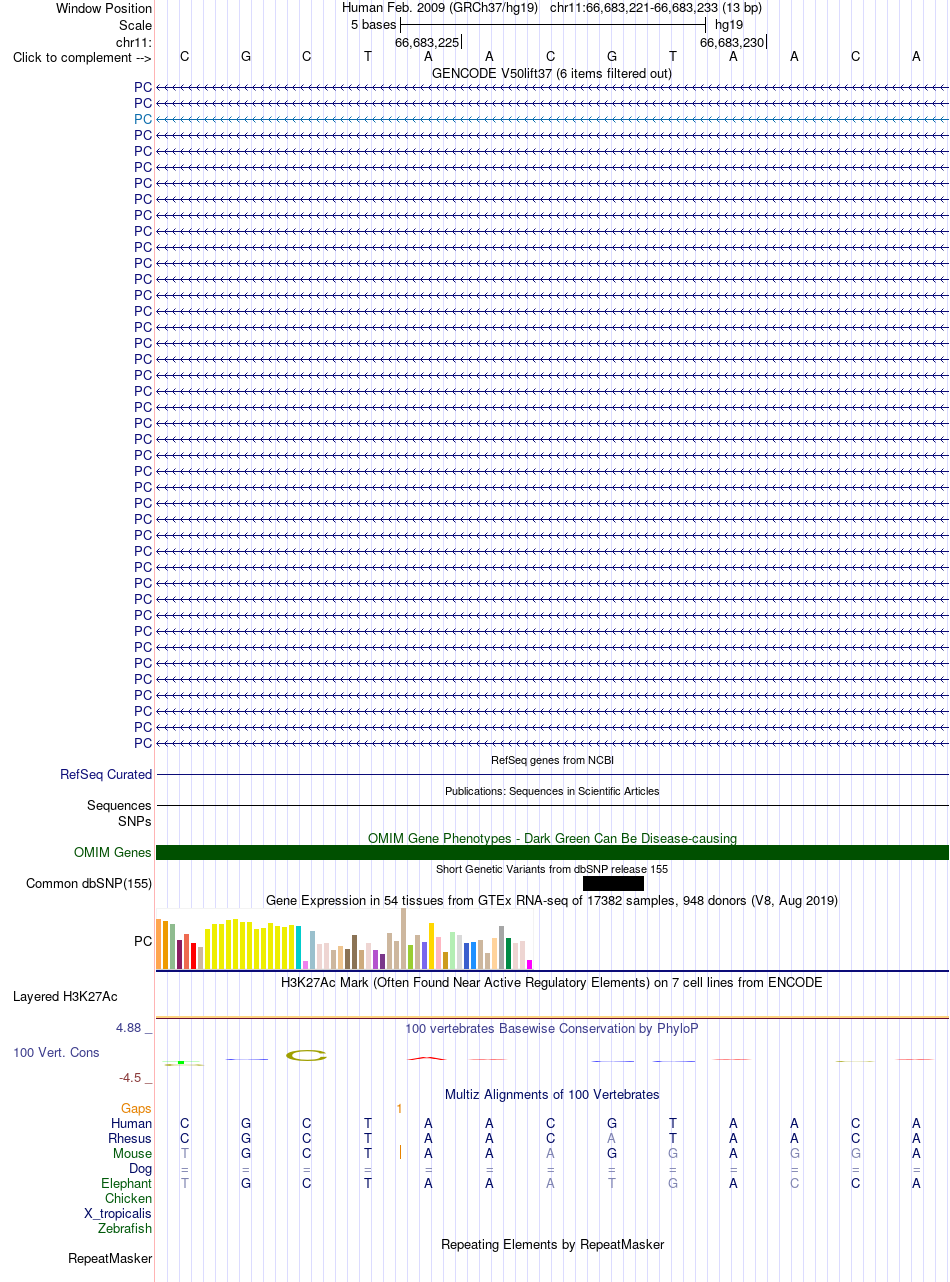Click position marker 66,683,230 on ruler

732,42
